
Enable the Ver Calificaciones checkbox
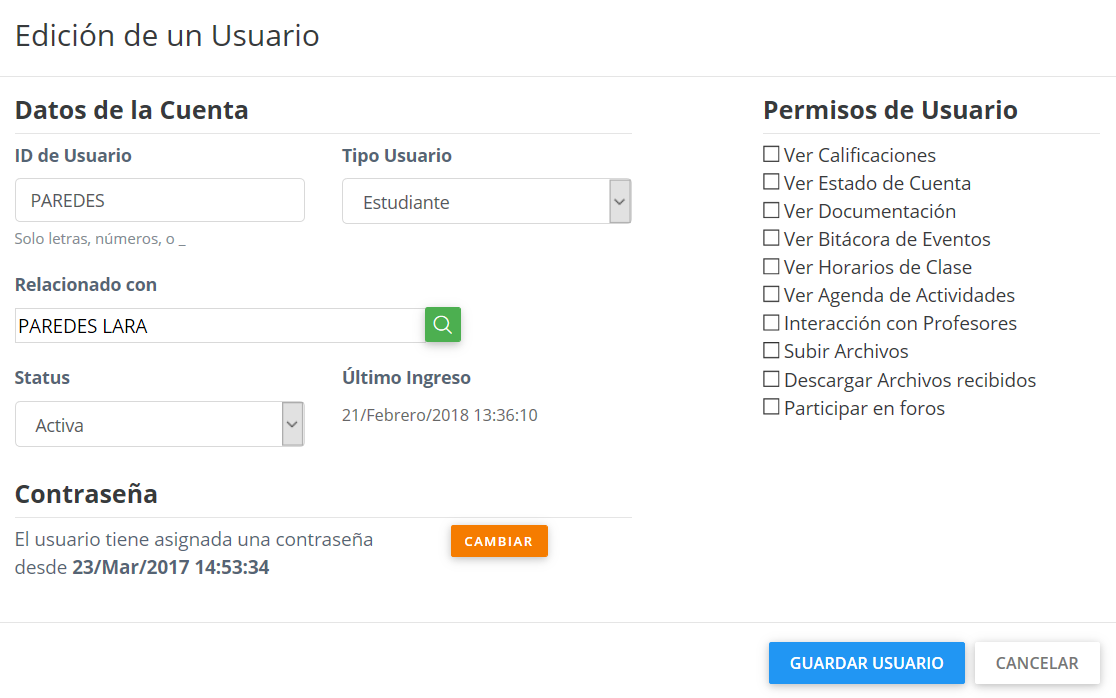click(x=771, y=155)
